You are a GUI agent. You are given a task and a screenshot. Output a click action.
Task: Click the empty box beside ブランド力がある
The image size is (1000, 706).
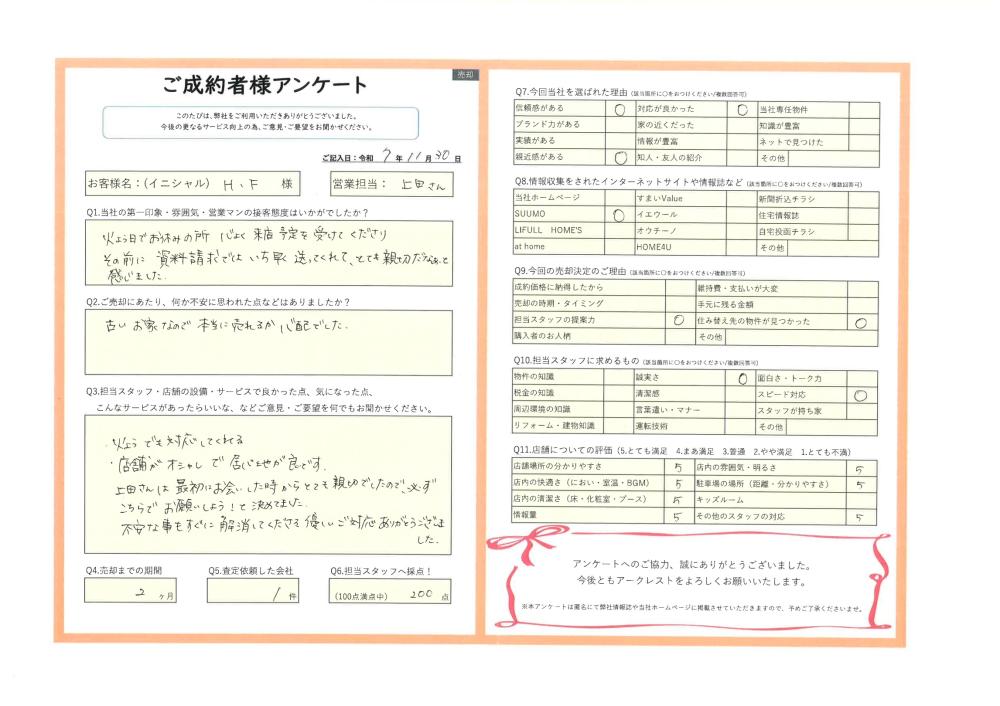(619, 125)
